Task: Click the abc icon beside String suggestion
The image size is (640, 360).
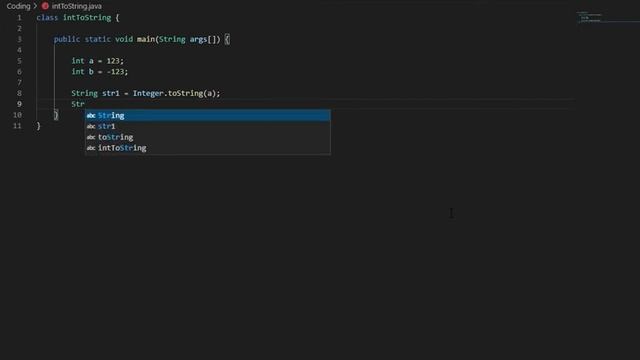Action: coord(91,116)
